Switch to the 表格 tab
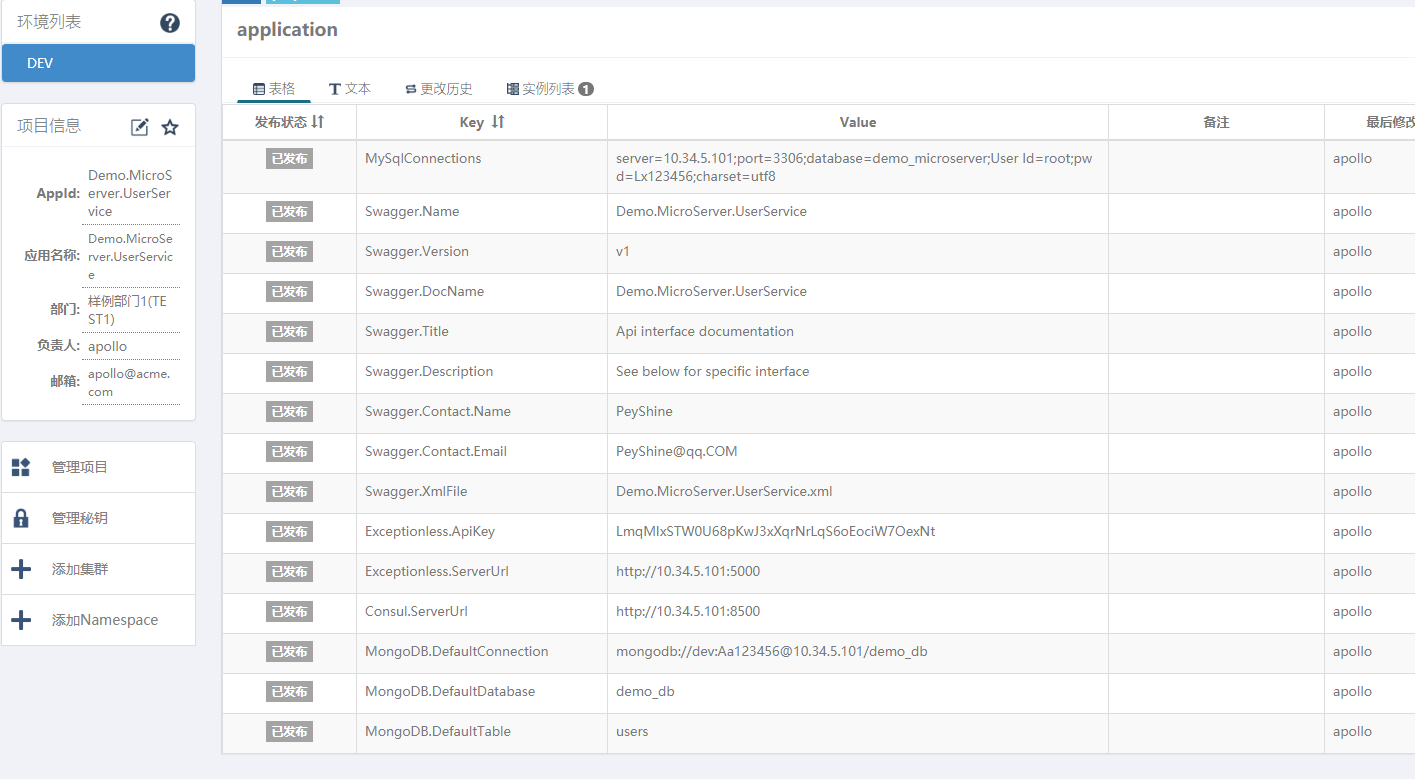Screen dimensions: 1415x779 point(274,89)
